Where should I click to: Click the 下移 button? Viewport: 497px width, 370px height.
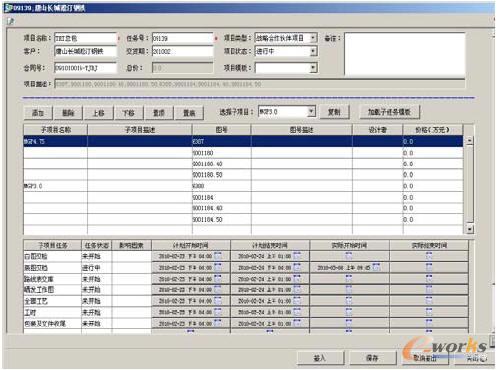coord(129,113)
